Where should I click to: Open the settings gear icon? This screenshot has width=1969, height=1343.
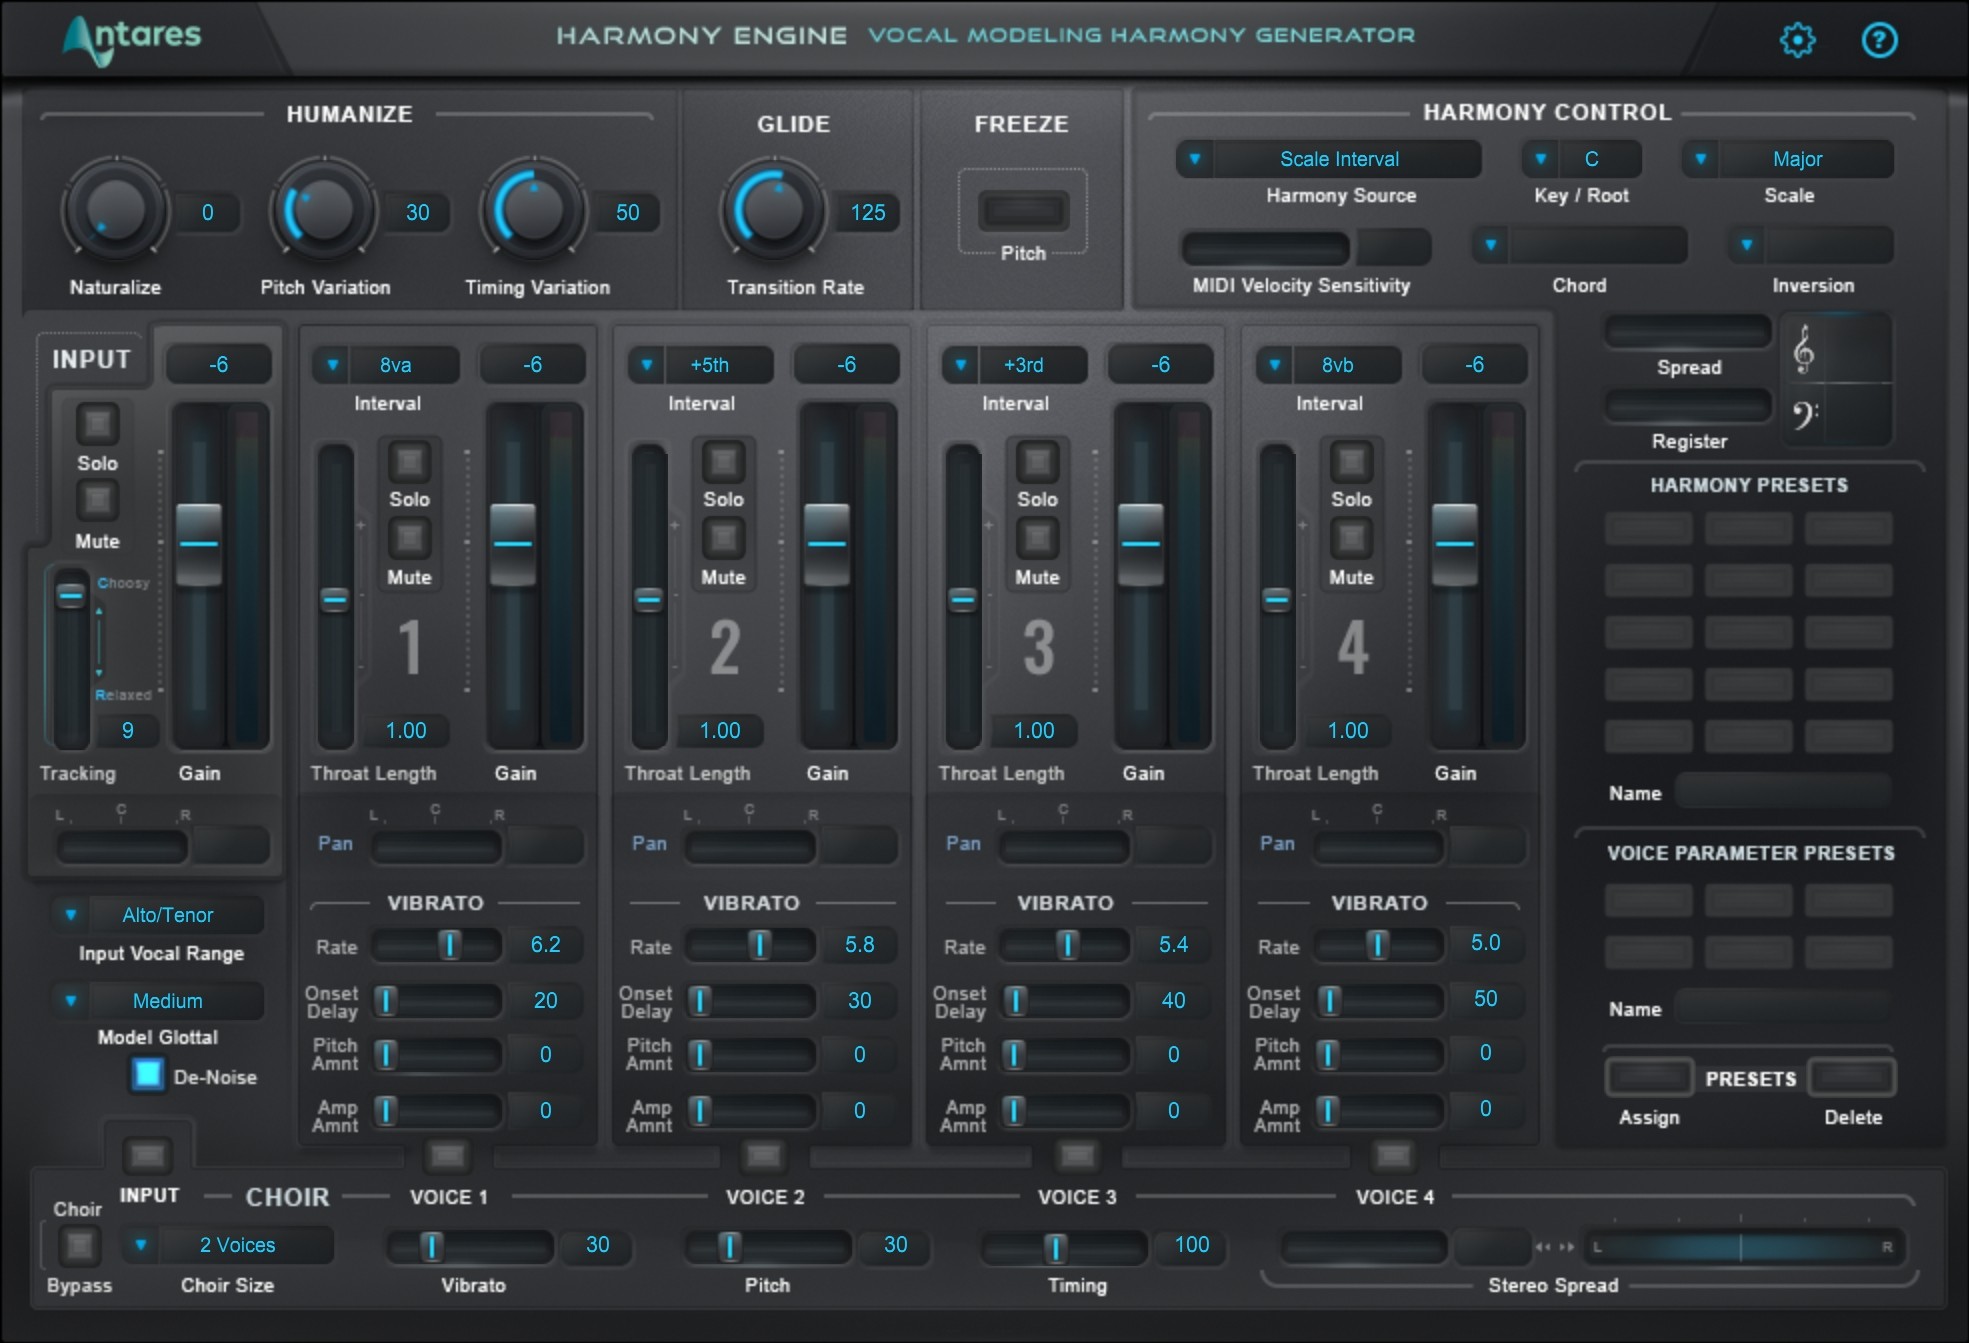pos(1797,40)
